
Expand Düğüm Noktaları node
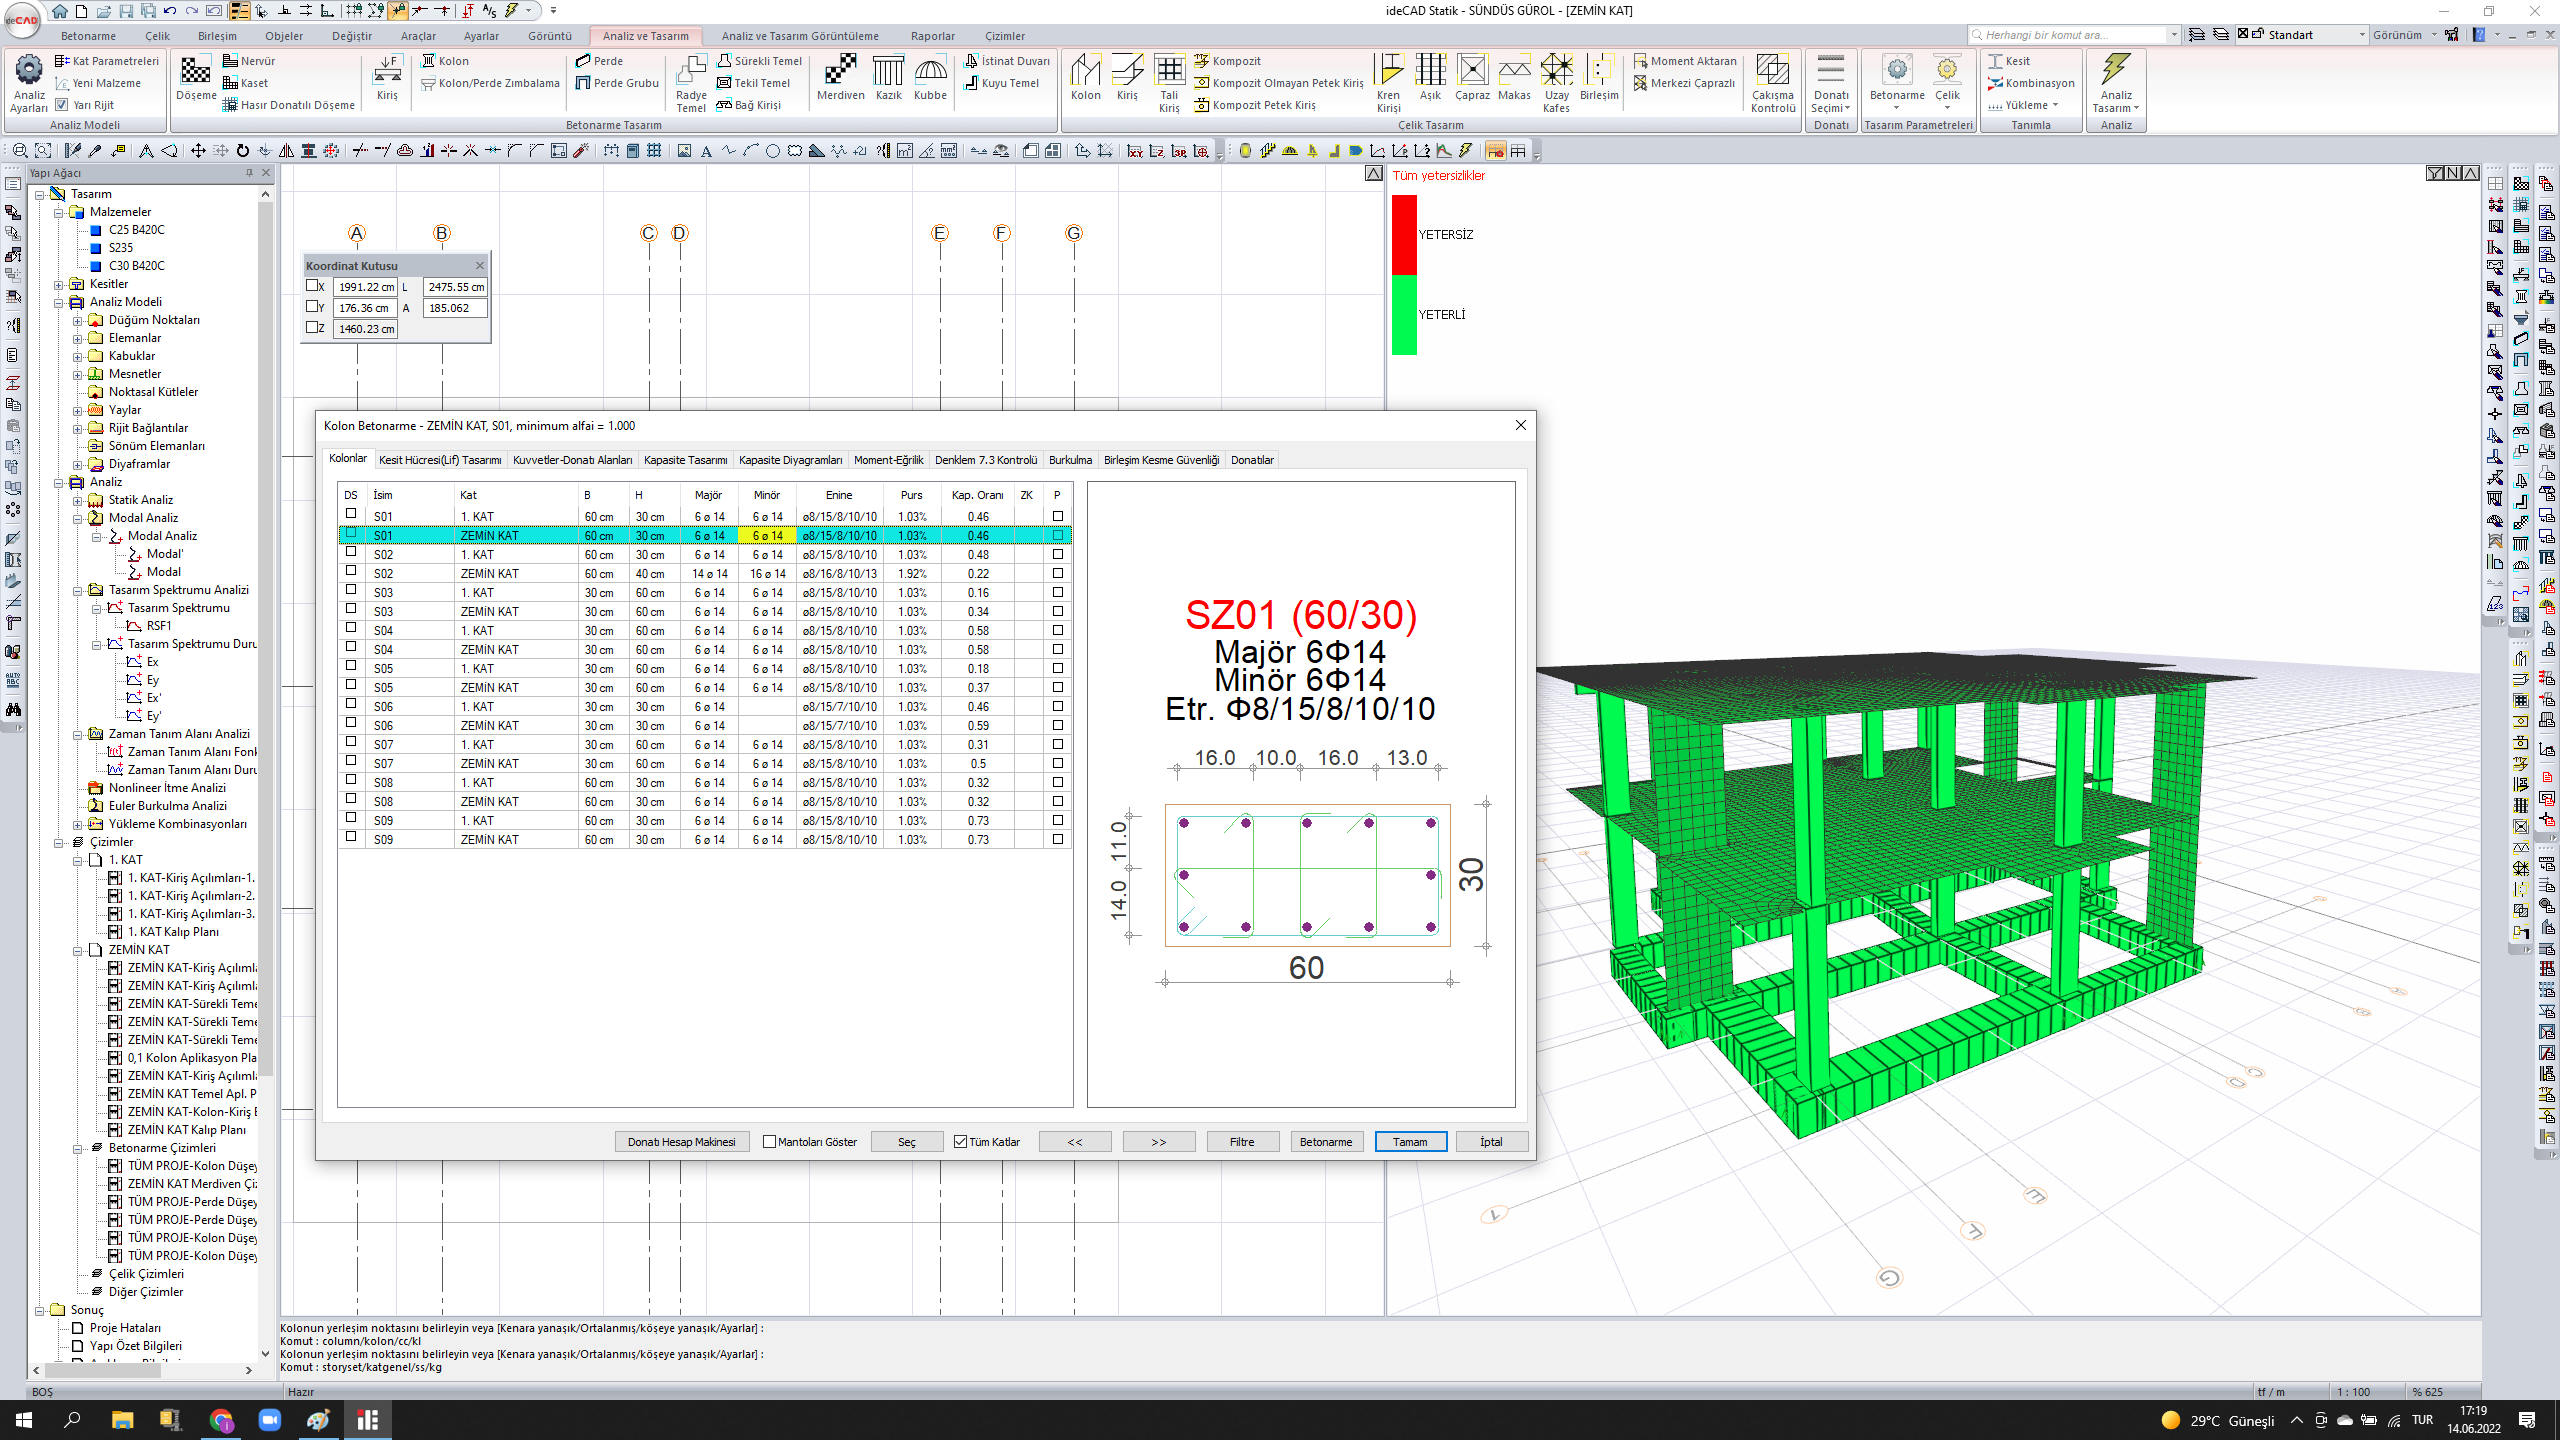(x=78, y=320)
